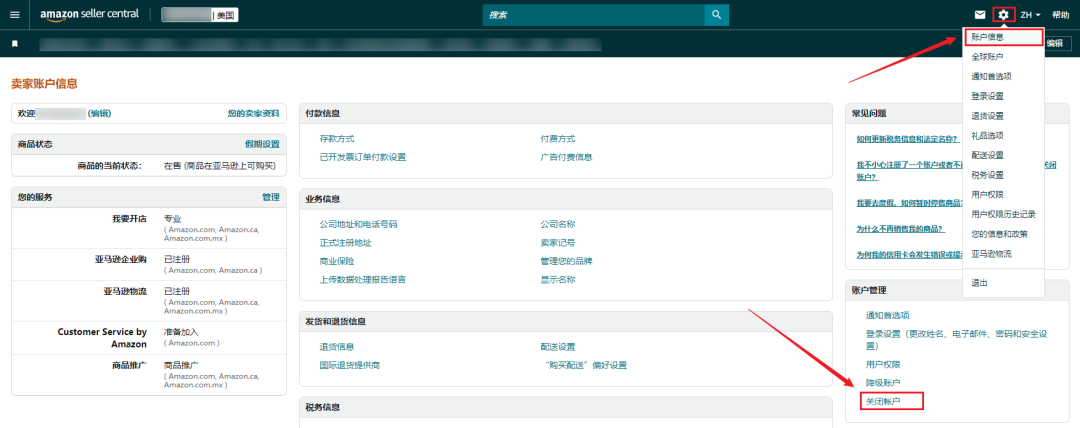Open "购买配送"偏好设置 link
Screen dimensions: 1080x428
[583, 365]
